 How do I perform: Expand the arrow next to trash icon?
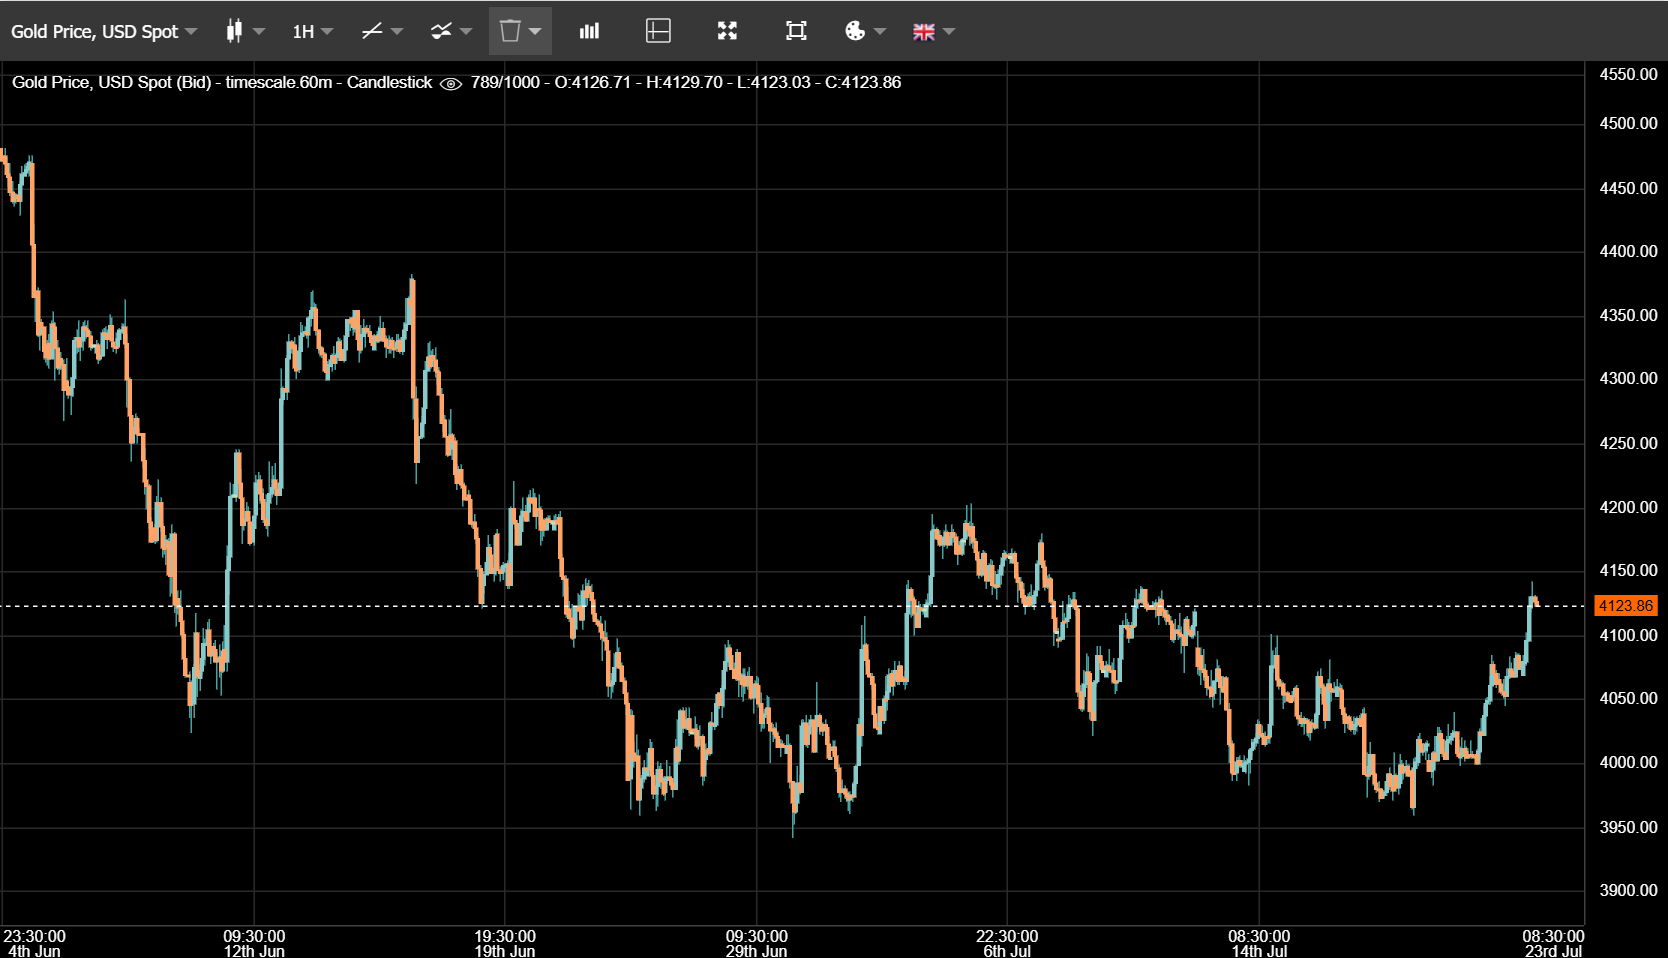[535, 31]
